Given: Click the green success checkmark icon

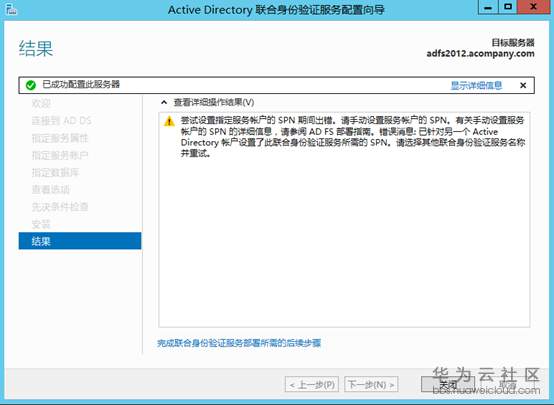Looking at the screenshot, I should (31, 85).
